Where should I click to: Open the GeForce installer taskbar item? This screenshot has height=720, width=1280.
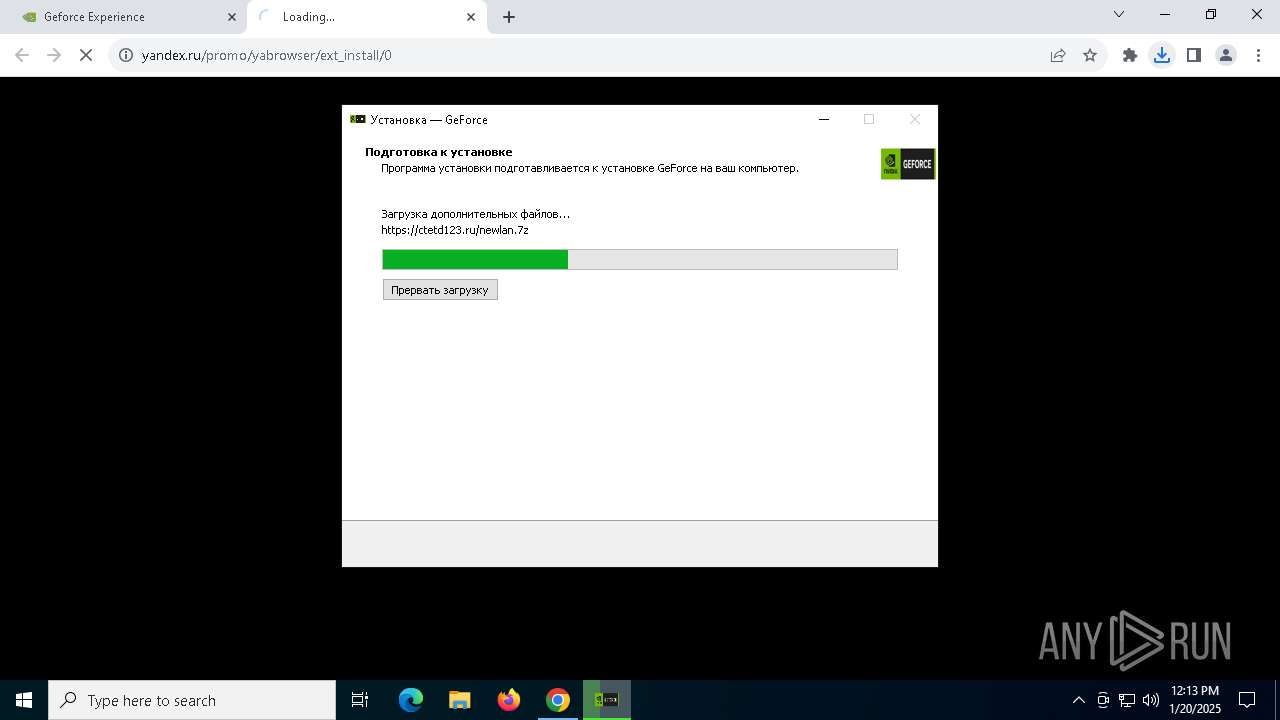point(607,700)
